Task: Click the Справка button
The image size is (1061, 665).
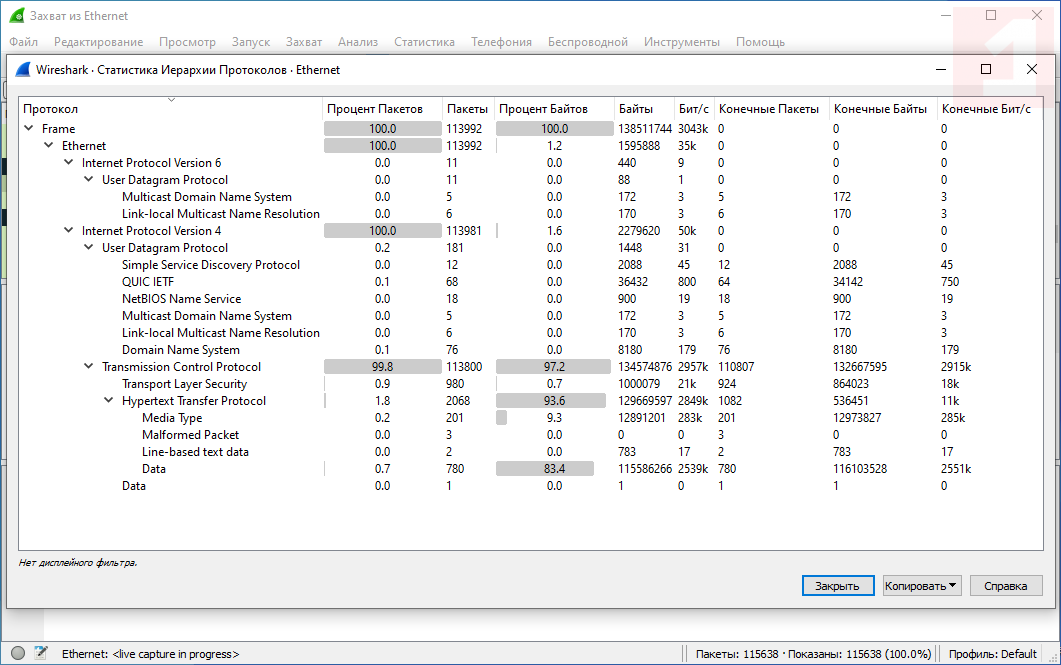Action: [1005, 586]
